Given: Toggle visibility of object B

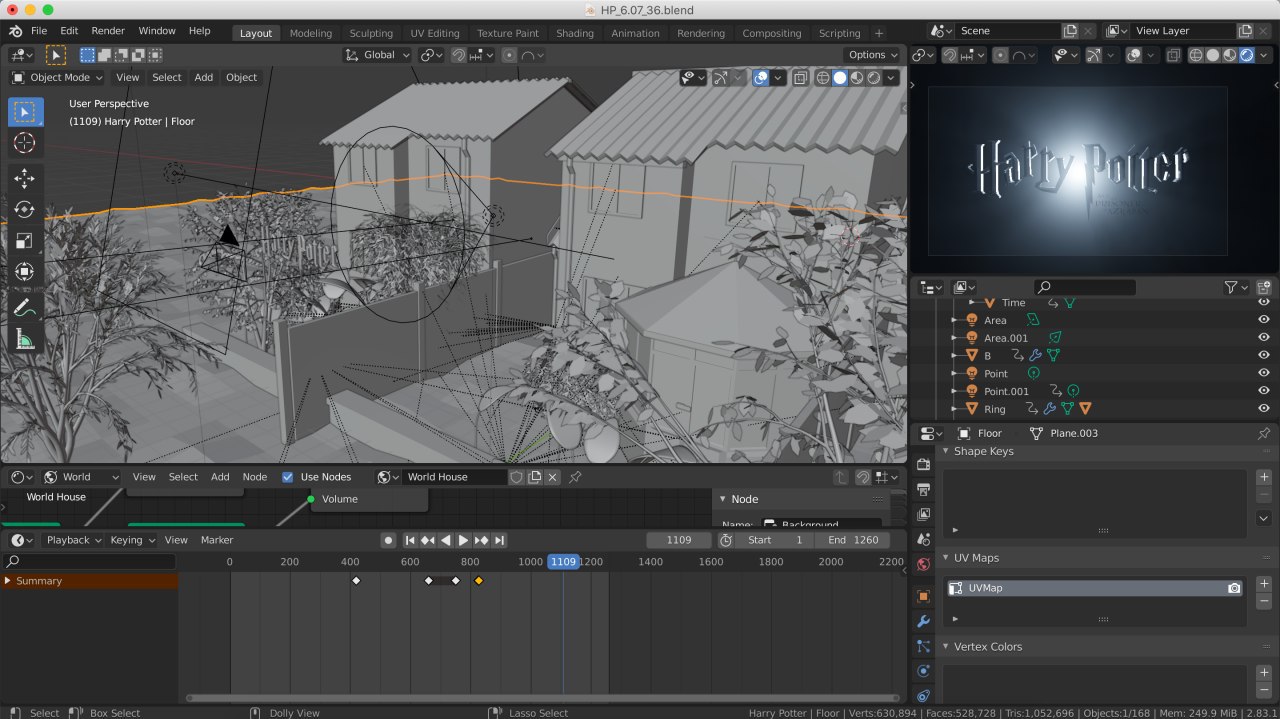Looking at the screenshot, I should (x=1264, y=355).
